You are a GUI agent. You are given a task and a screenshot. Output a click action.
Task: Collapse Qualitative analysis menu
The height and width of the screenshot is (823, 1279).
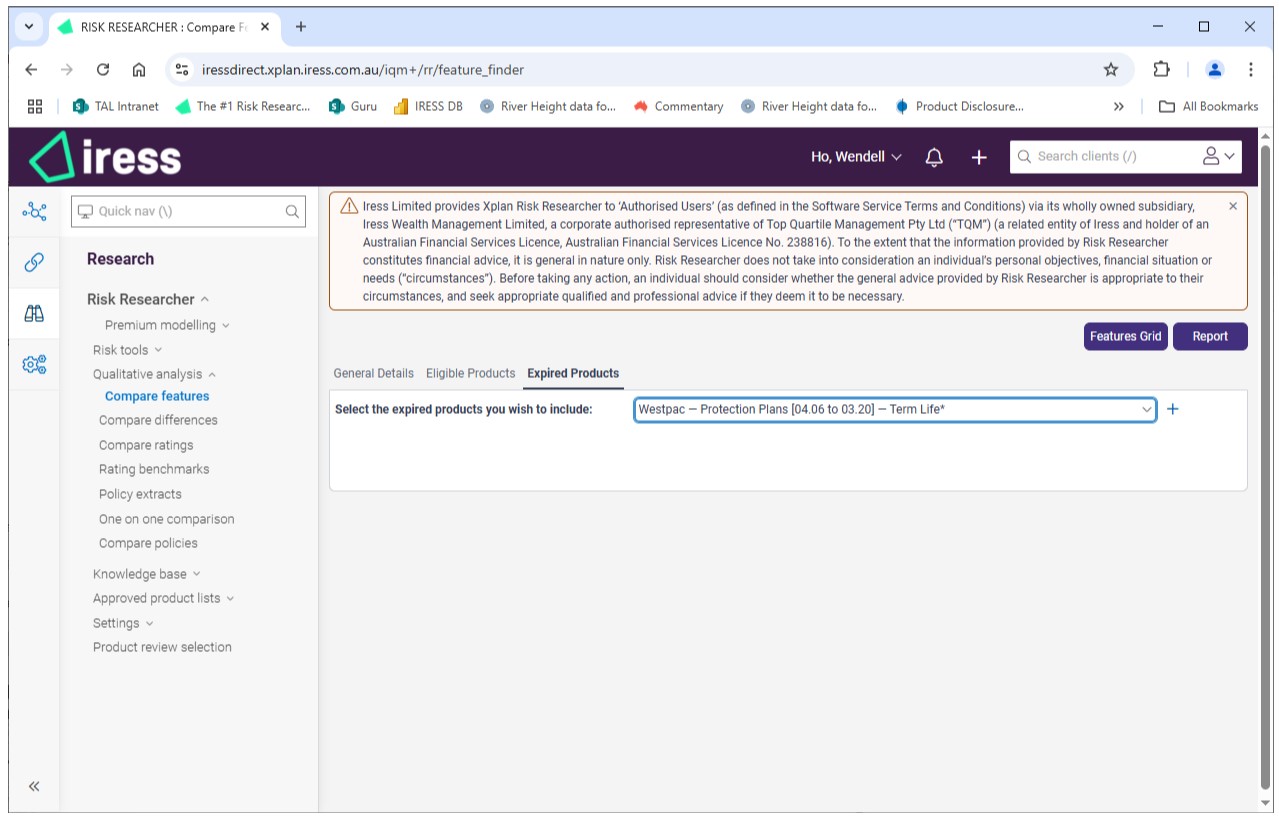pos(154,374)
